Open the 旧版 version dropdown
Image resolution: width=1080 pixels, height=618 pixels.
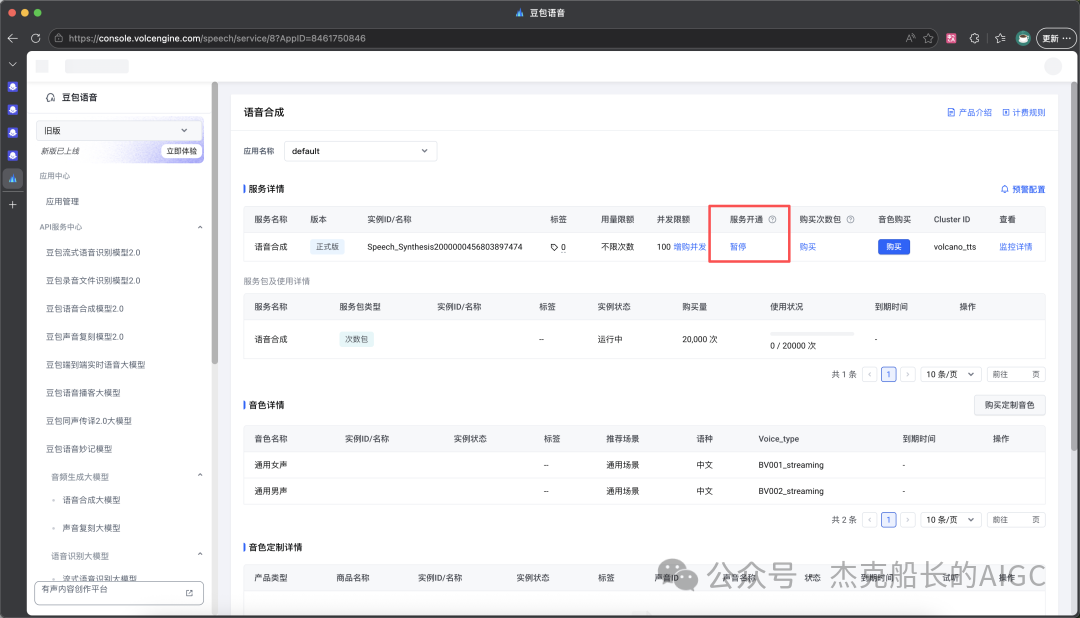click(x=119, y=130)
